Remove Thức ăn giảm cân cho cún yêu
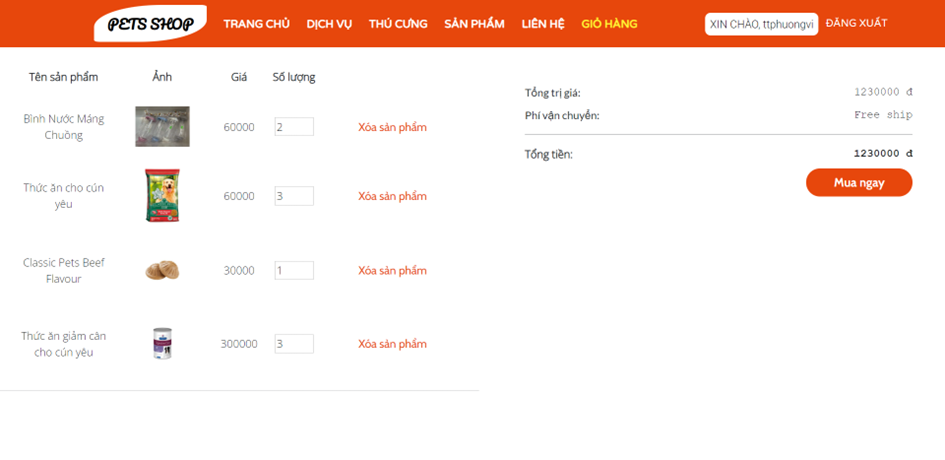945x460 pixels. click(x=392, y=344)
